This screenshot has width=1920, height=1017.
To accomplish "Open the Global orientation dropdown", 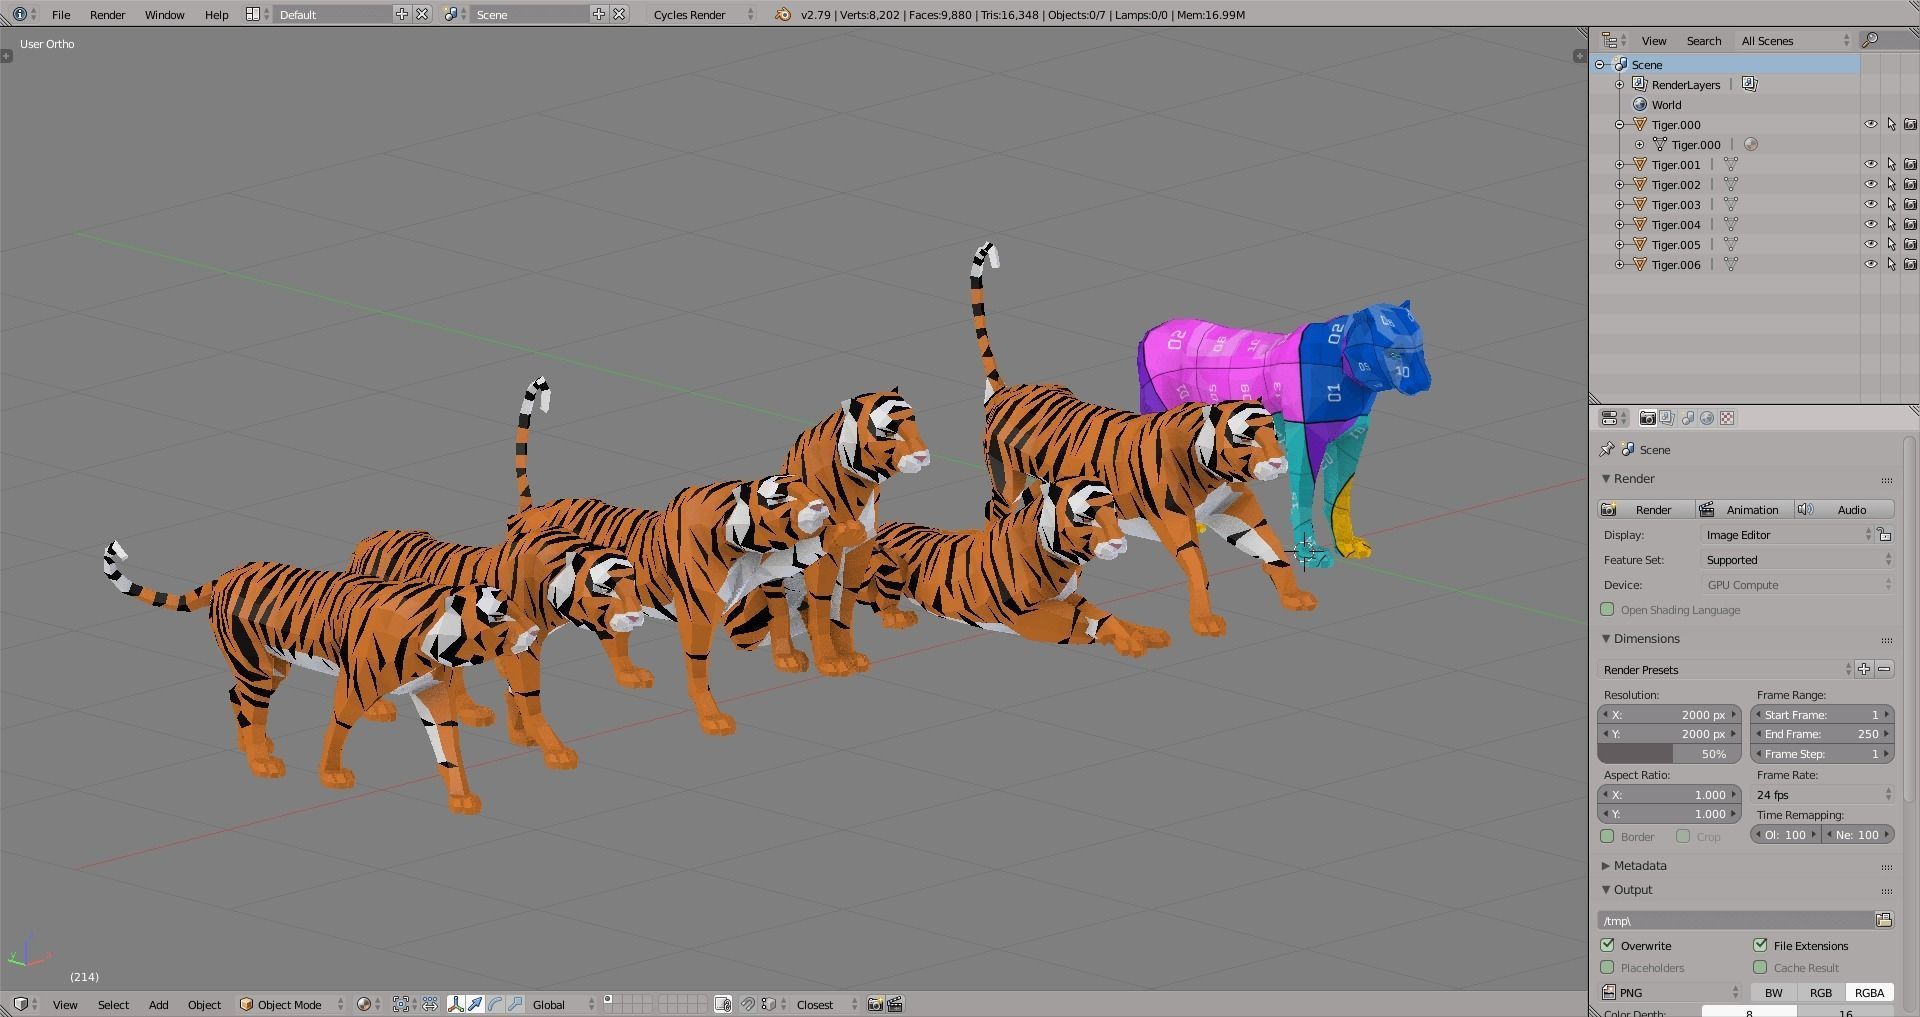I will click(x=563, y=1004).
